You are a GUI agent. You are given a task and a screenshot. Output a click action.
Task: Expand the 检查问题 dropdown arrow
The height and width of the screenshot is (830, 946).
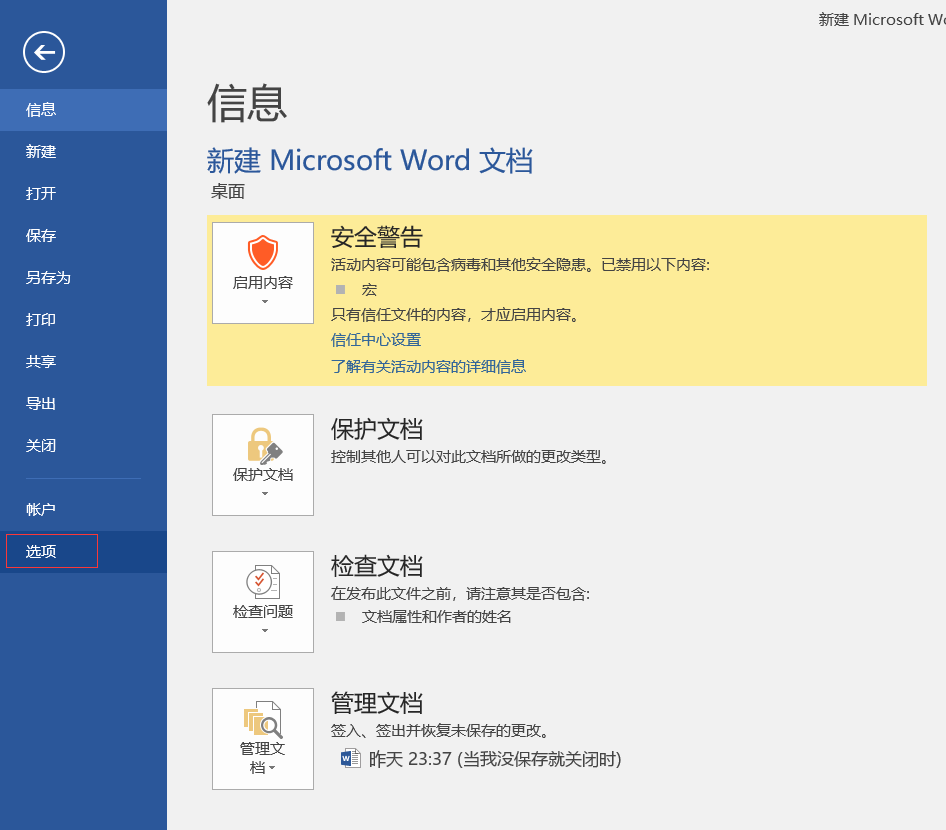[264, 630]
